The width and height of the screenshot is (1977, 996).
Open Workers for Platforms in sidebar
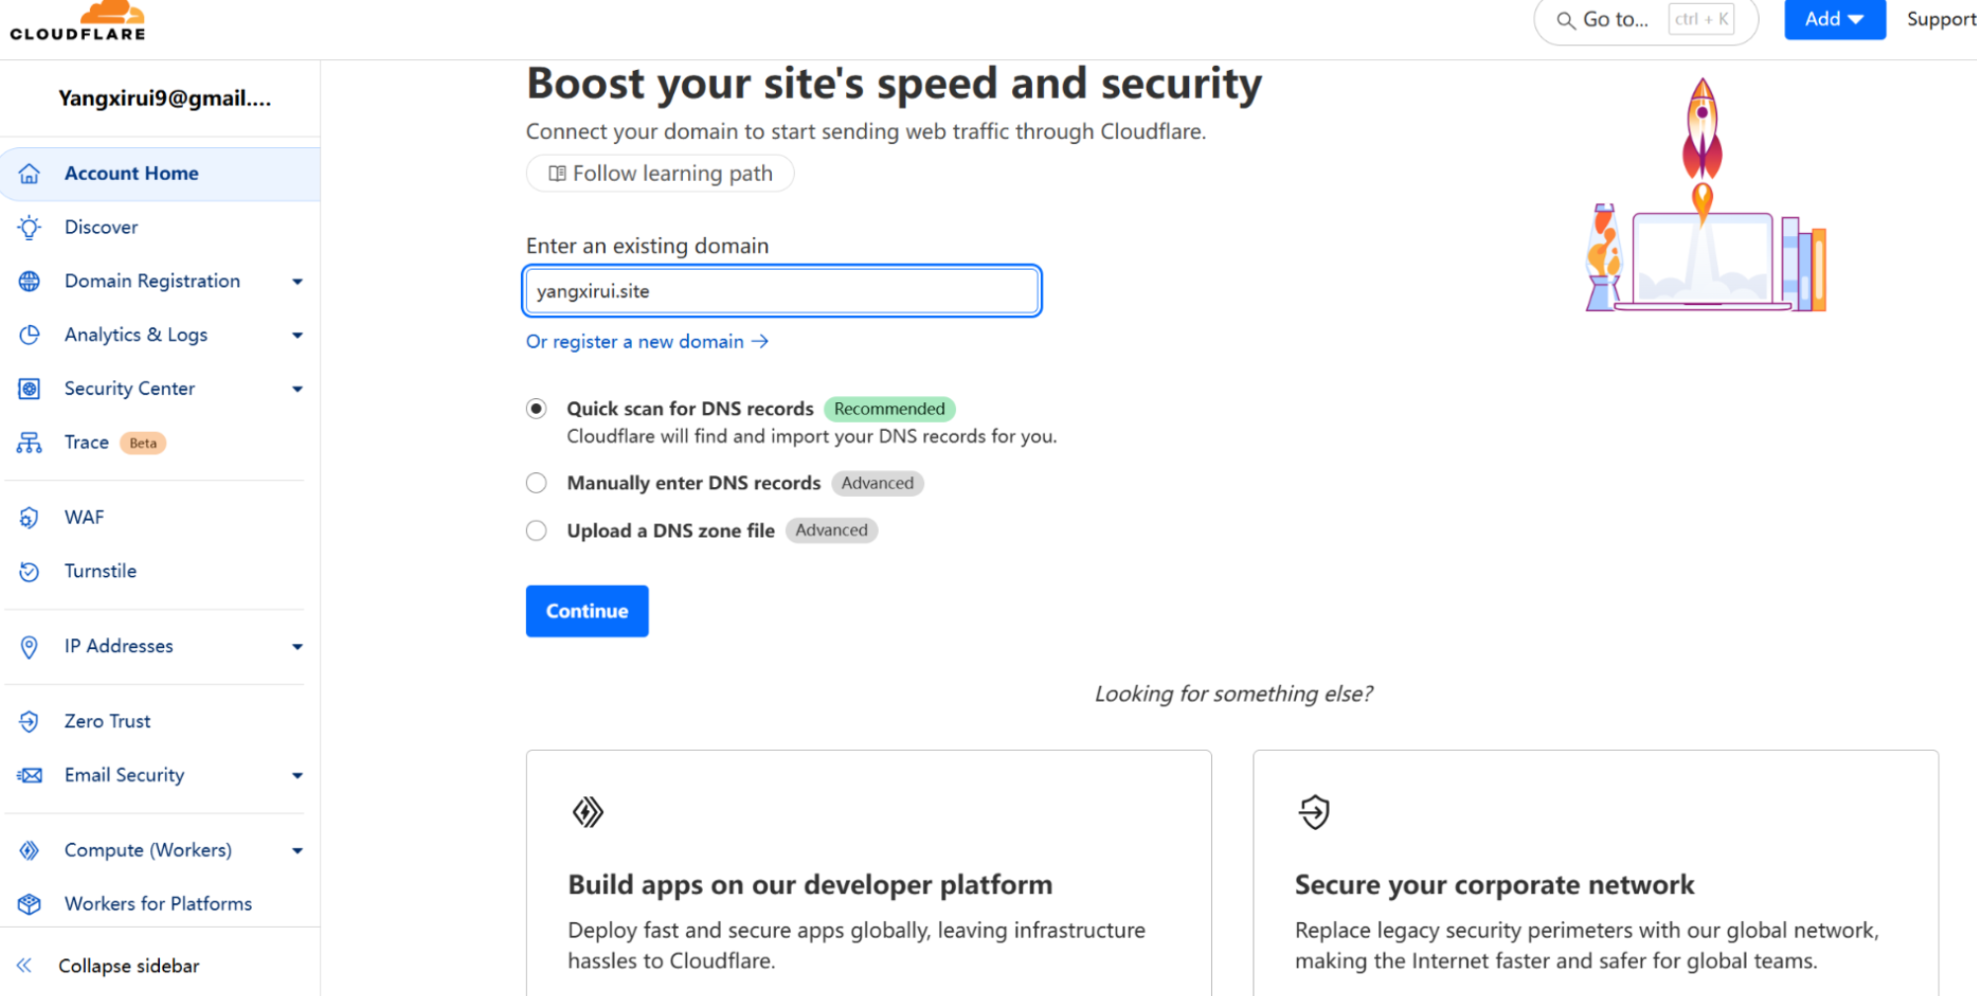pos(160,904)
